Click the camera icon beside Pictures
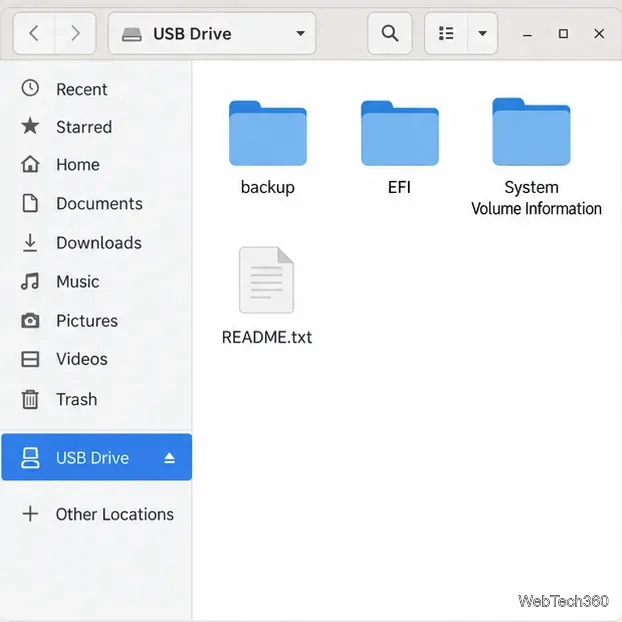This screenshot has width=622, height=622. tap(30, 320)
